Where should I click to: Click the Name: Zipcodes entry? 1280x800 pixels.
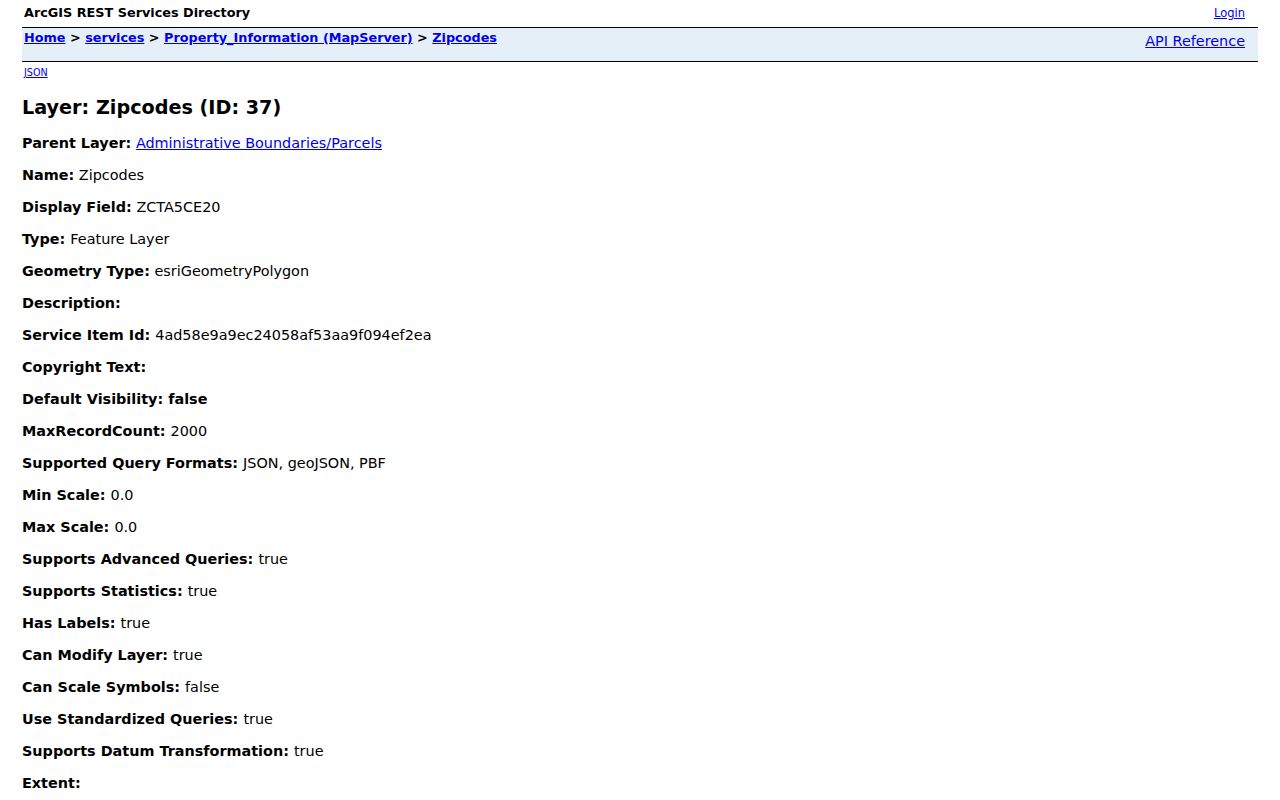[83, 175]
